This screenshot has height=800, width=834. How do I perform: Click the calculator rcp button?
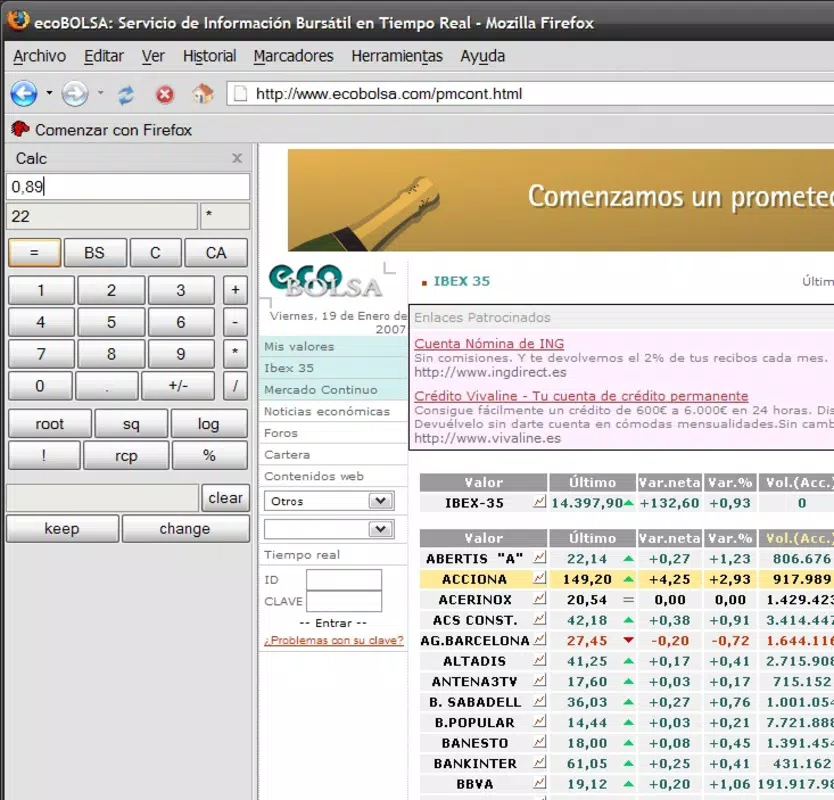click(x=126, y=456)
